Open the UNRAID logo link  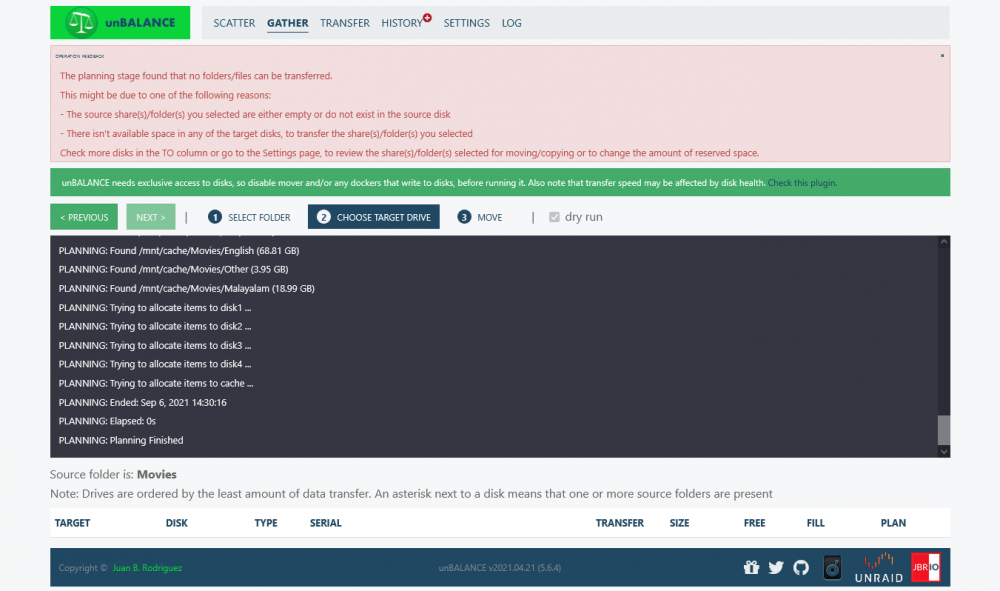pyautogui.click(x=879, y=567)
